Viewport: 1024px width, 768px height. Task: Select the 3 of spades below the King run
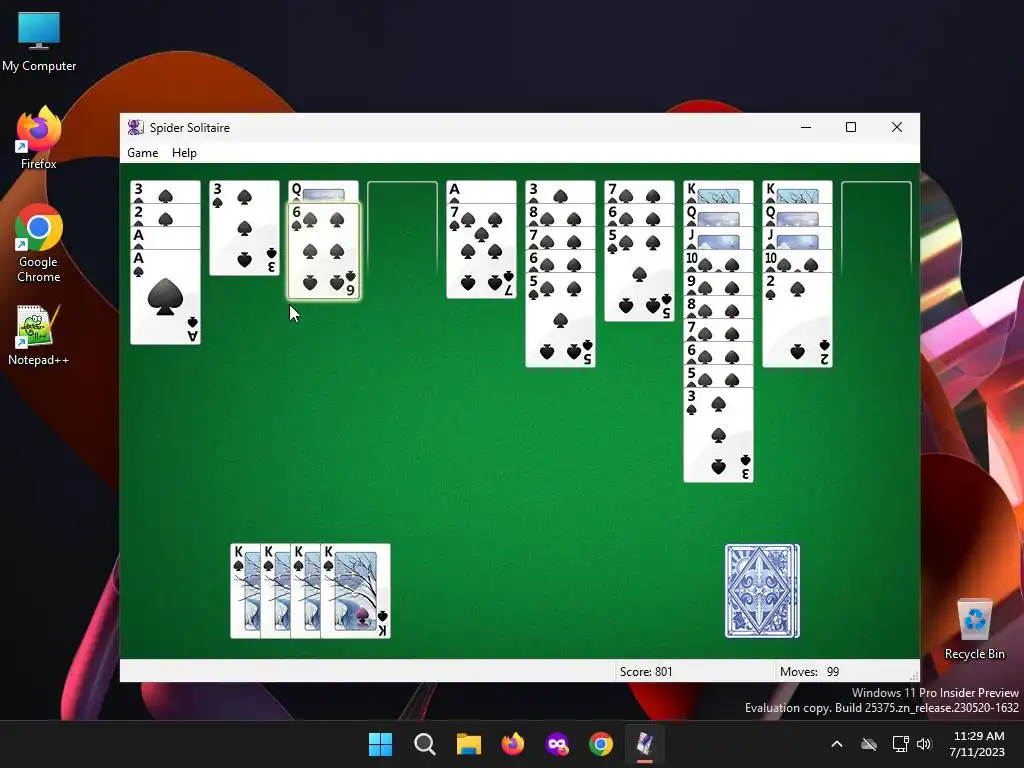[x=718, y=435]
